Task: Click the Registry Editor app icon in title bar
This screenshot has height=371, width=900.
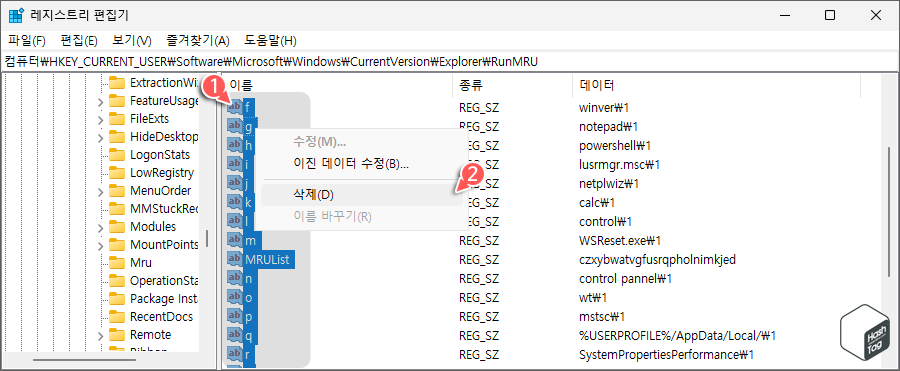Action: 16,16
